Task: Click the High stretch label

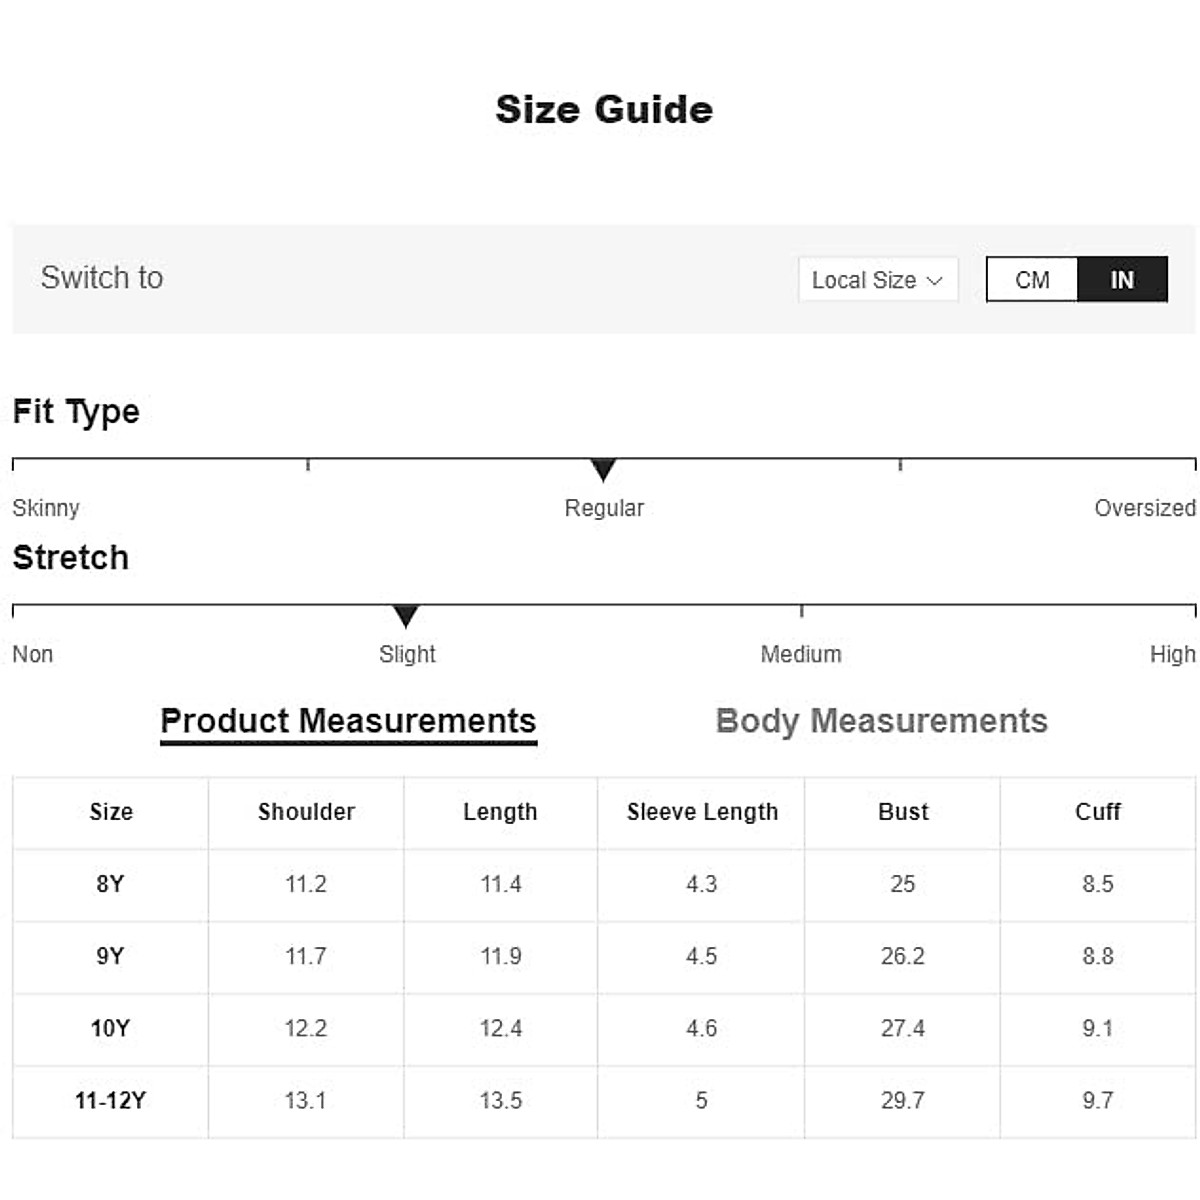Action: tap(1172, 654)
